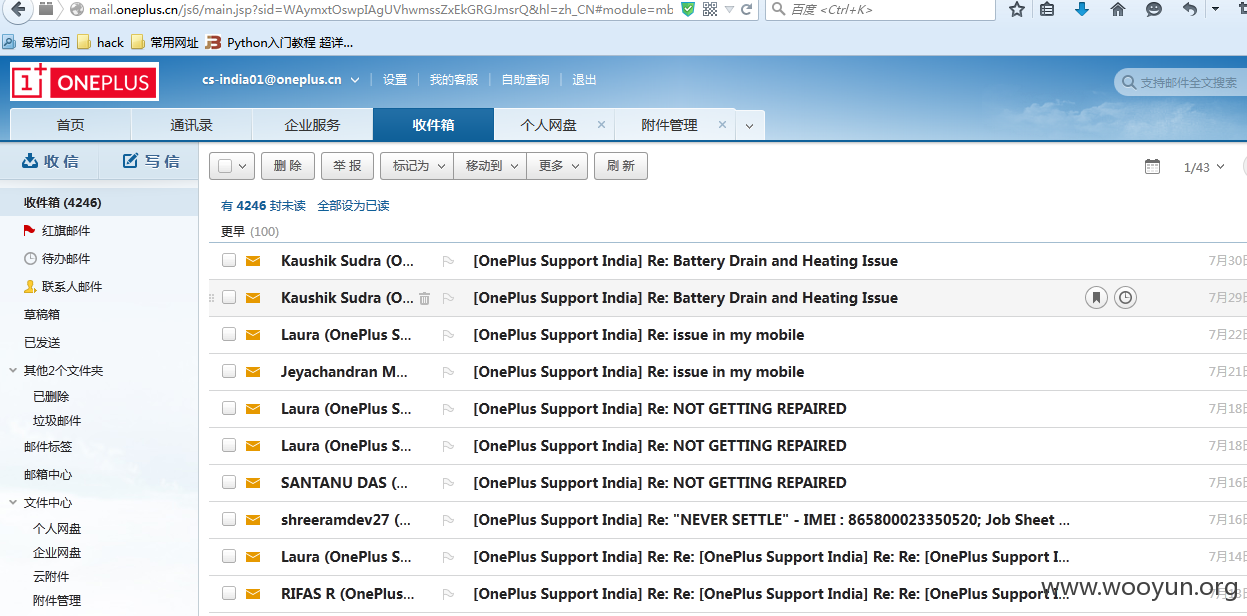Check the Laura 'issue in my mobile' checkbox
The image size is (1247, 616).
coord(229,334)
